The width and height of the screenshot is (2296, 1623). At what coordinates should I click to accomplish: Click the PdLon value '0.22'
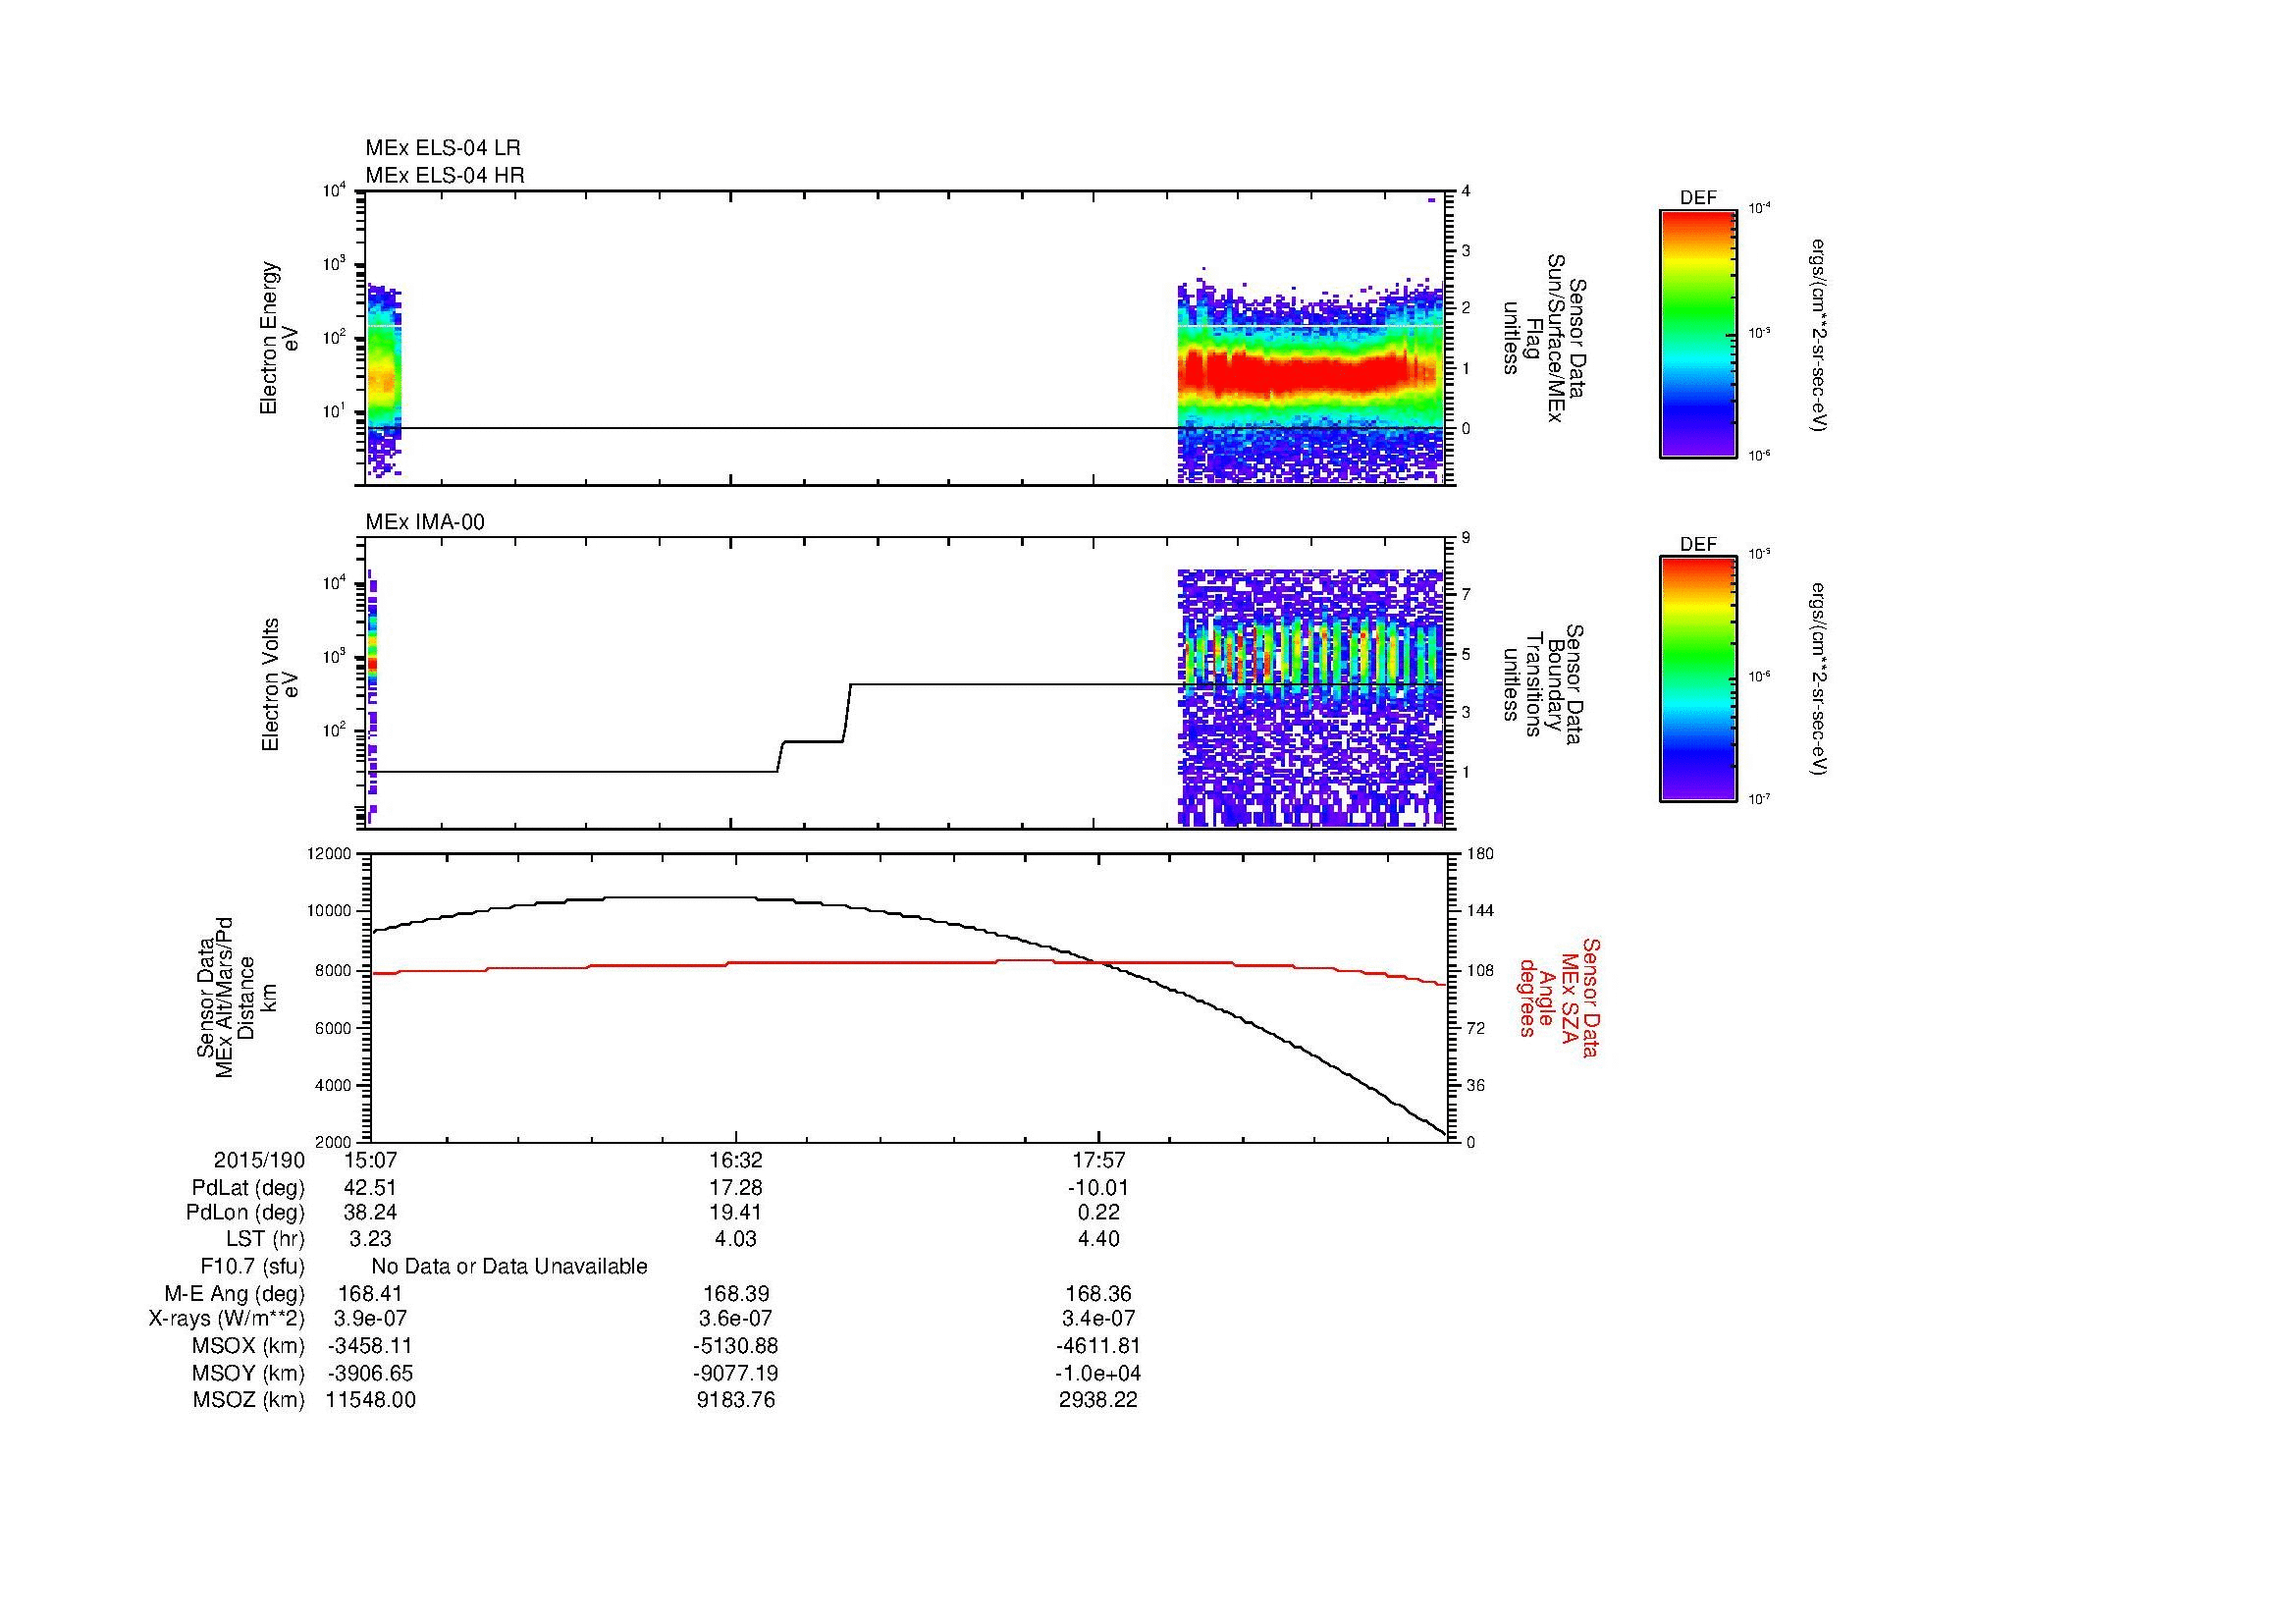[x=1098, y=1213]
